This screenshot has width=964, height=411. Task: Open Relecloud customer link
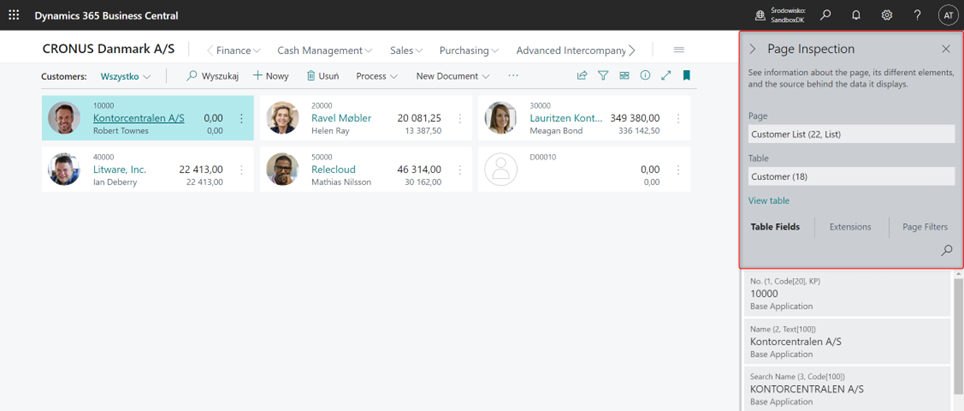point(333,169)
